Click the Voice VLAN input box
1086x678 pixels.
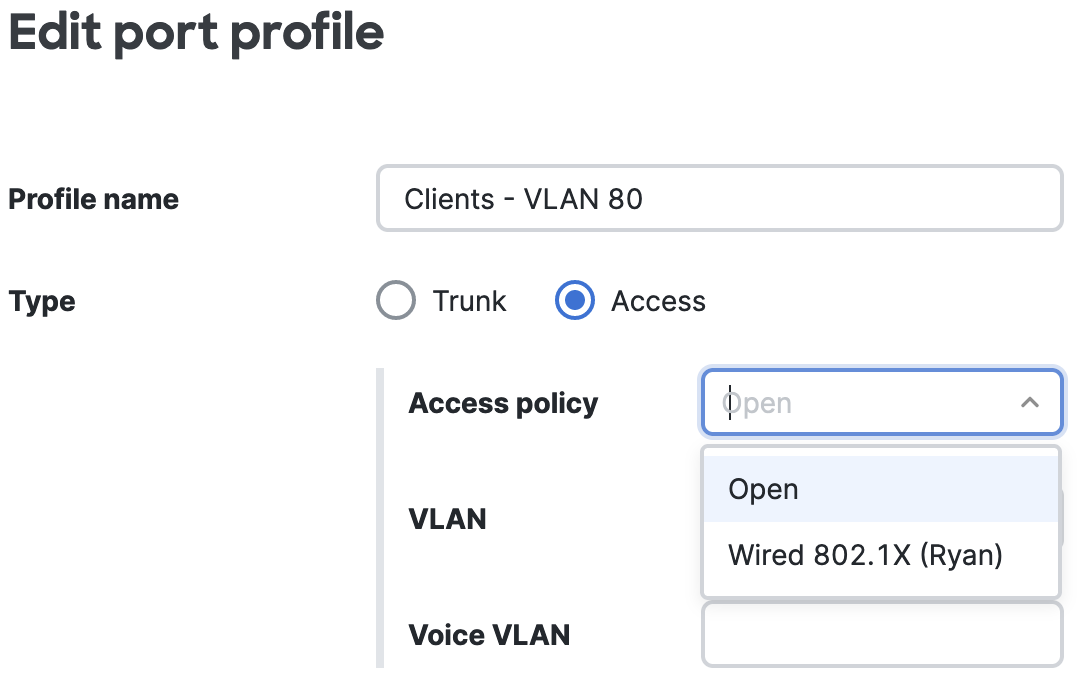(881, 634)
